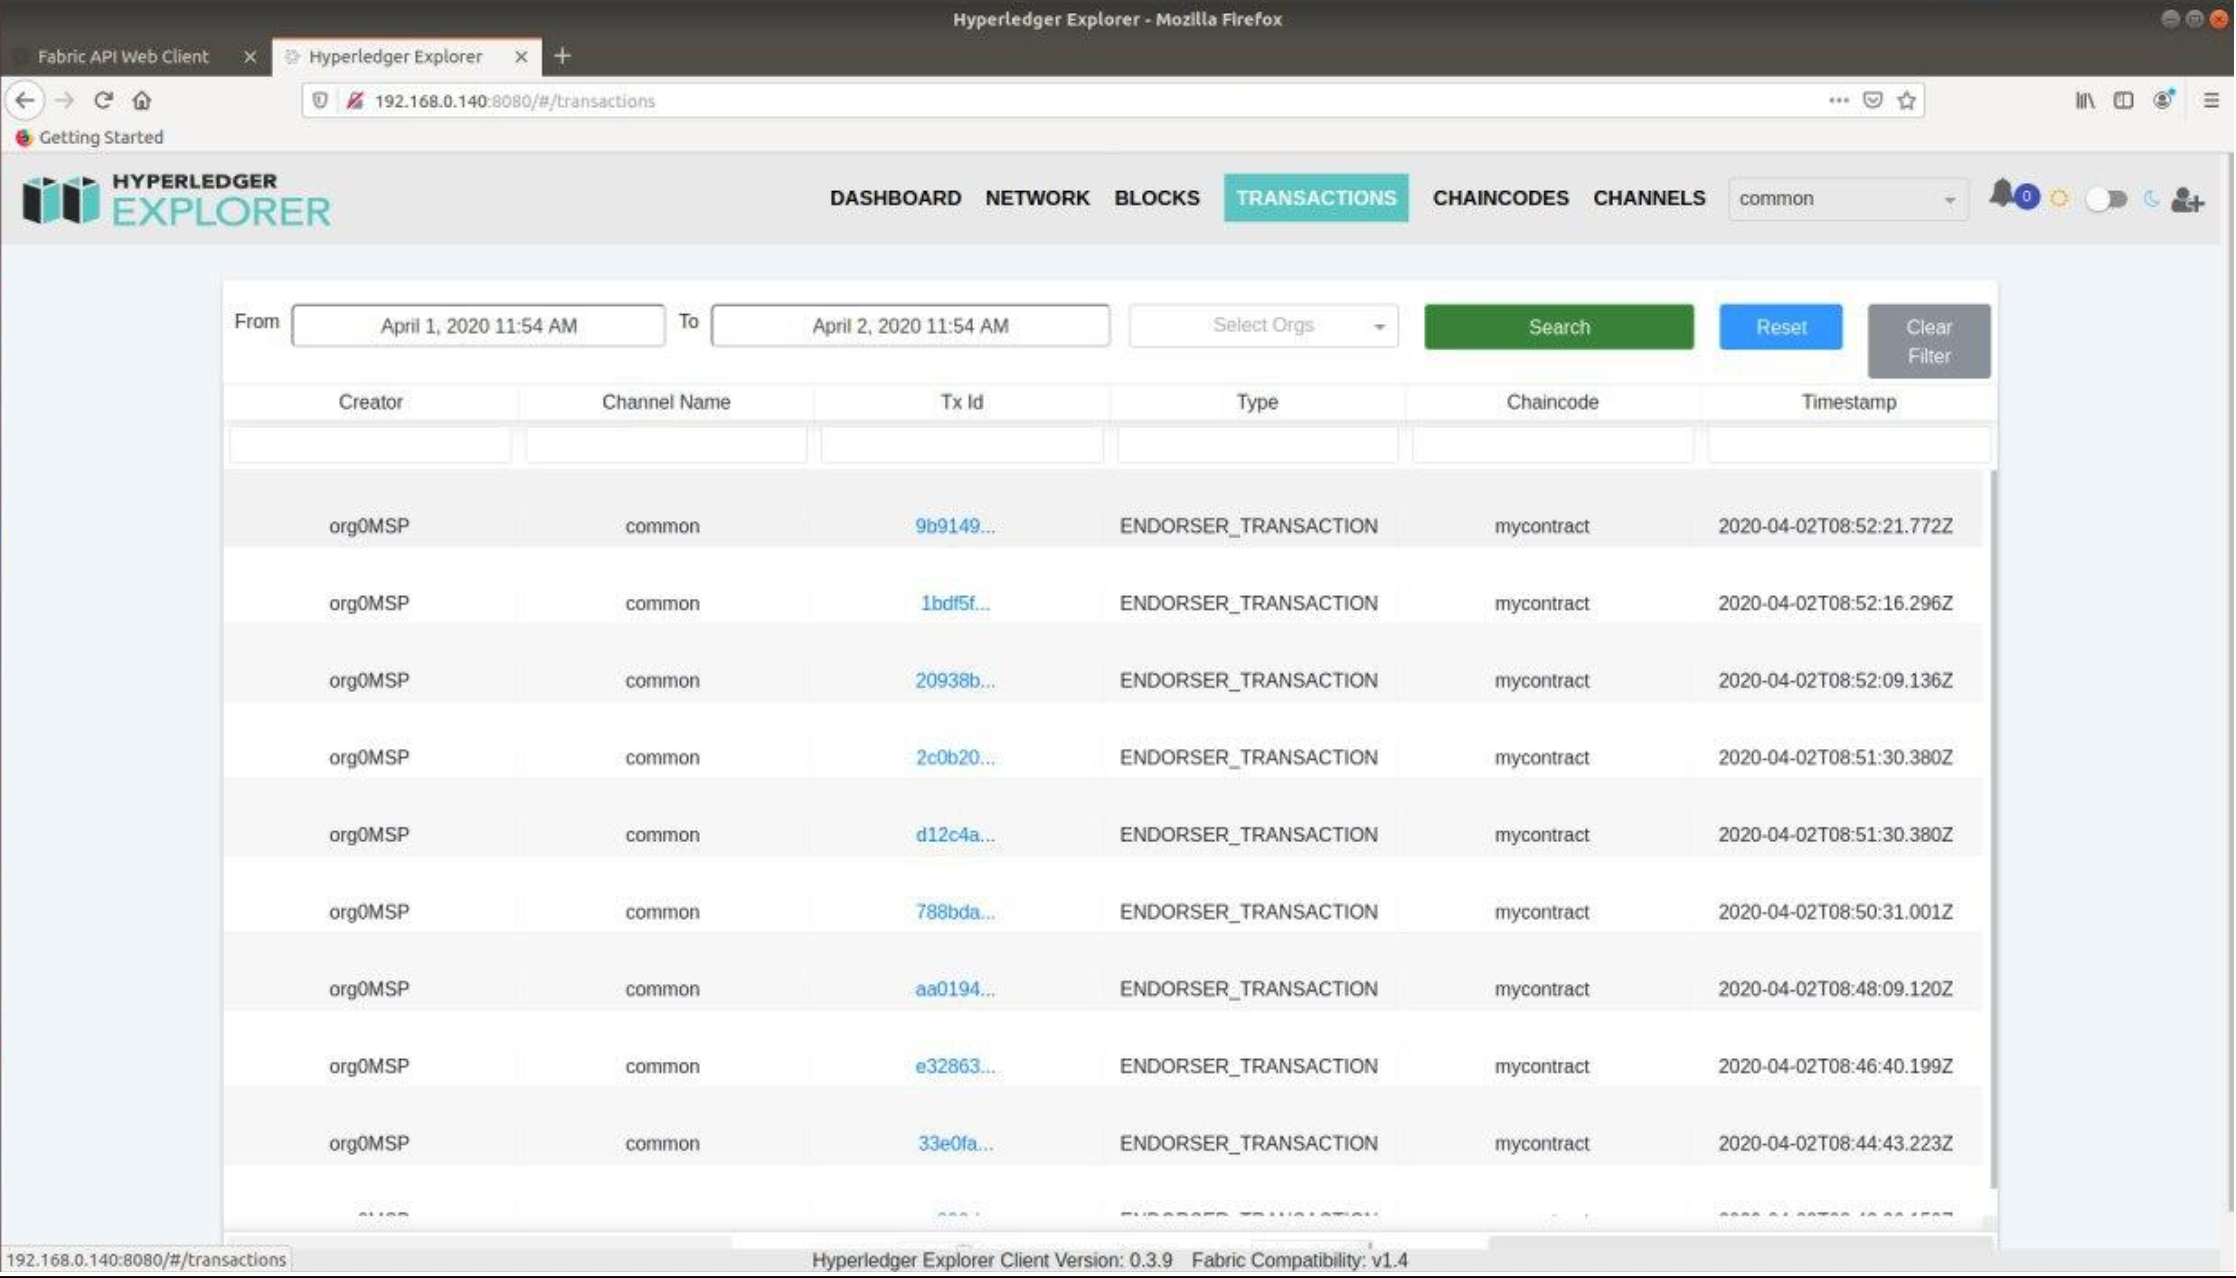
Task: Click the register user icon
Action: 2187,200
